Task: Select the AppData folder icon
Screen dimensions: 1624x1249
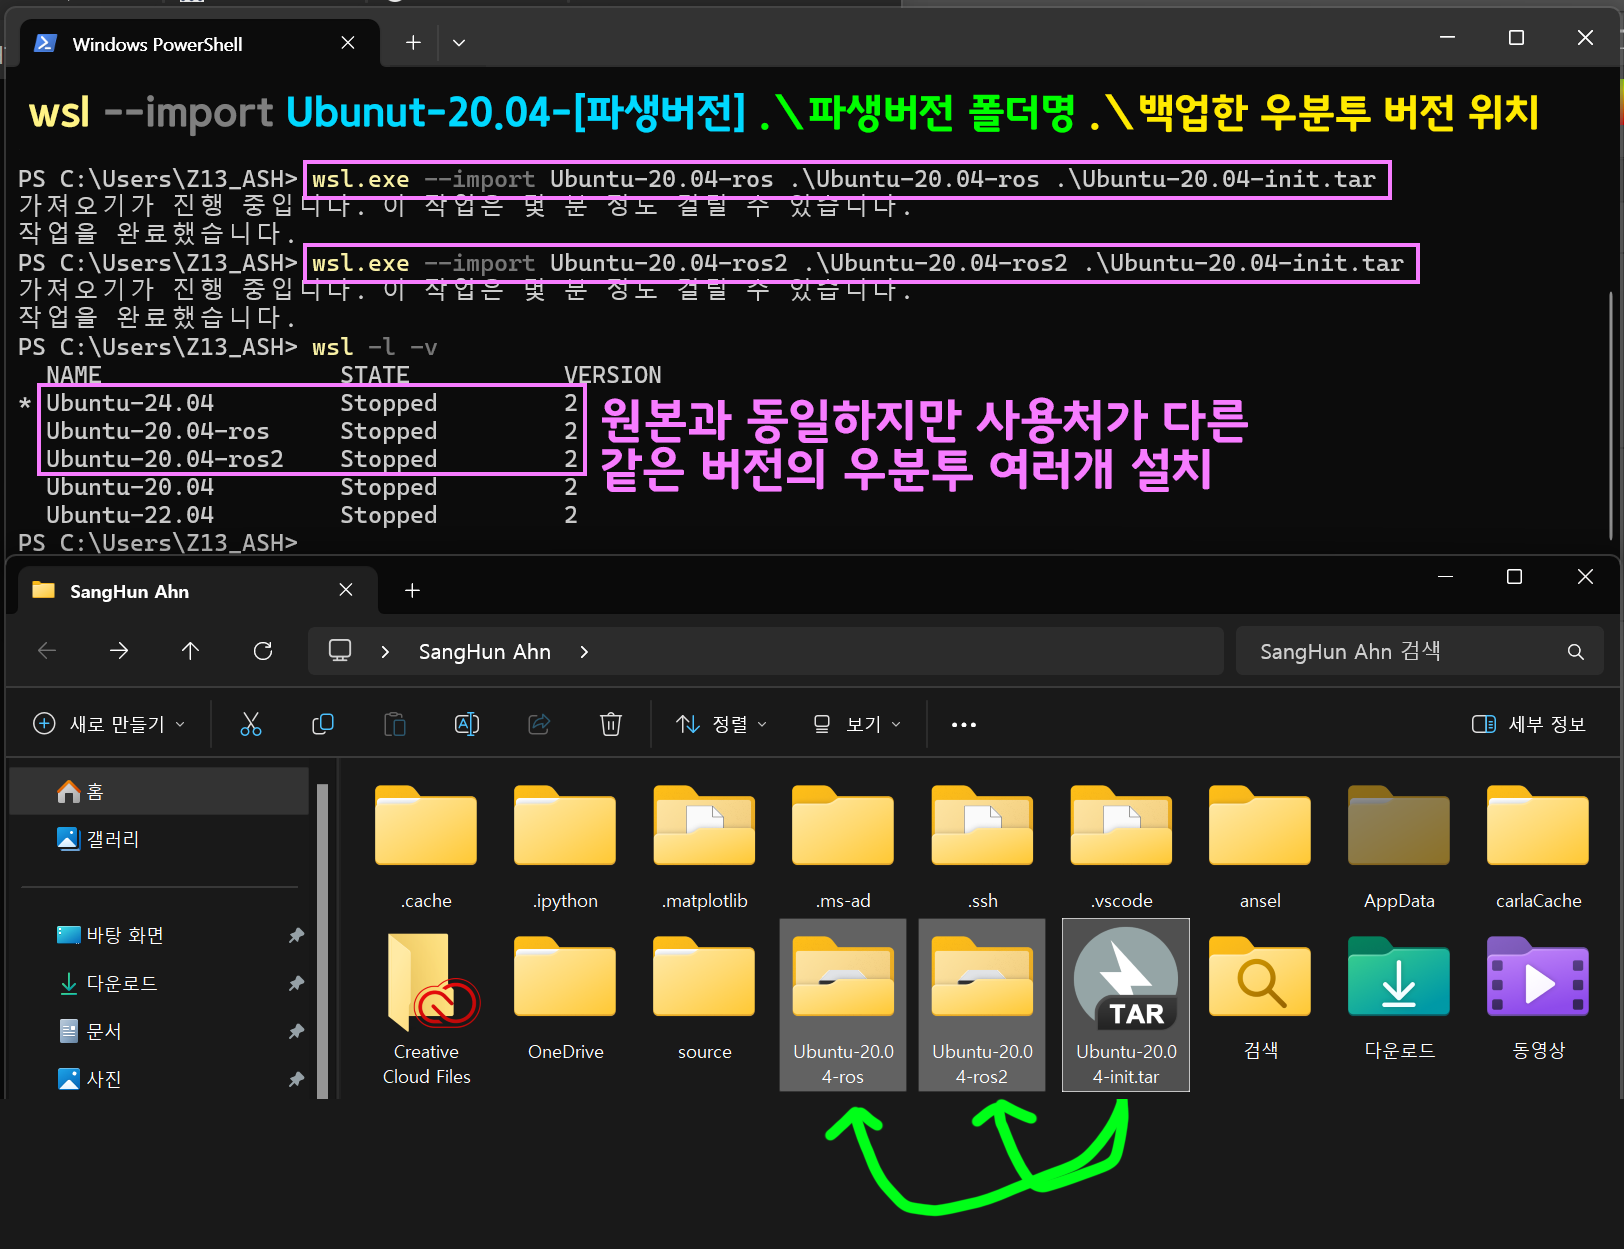Action: (1399, 826)
